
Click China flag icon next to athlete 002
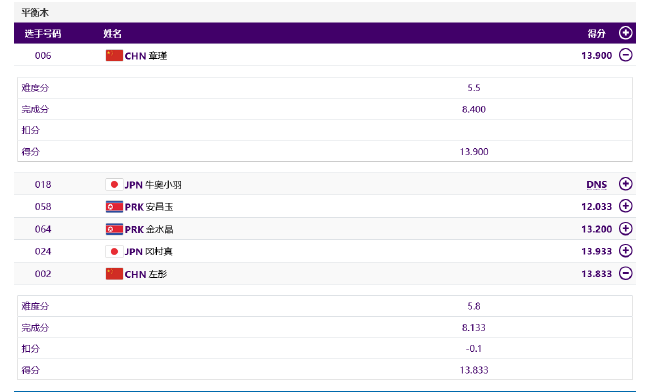pos(114,274)
